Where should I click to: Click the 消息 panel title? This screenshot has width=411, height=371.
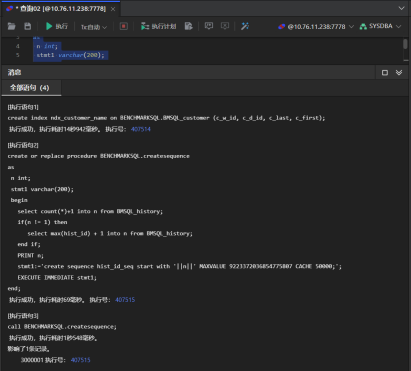15,72
